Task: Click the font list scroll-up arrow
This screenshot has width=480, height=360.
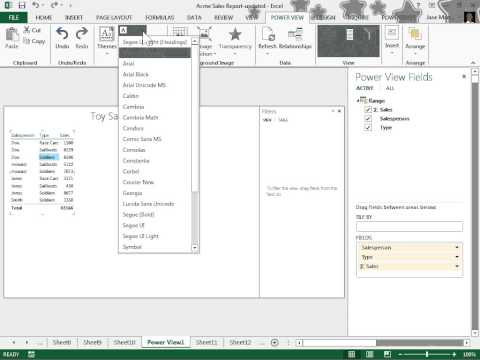Action: [195, 41]
